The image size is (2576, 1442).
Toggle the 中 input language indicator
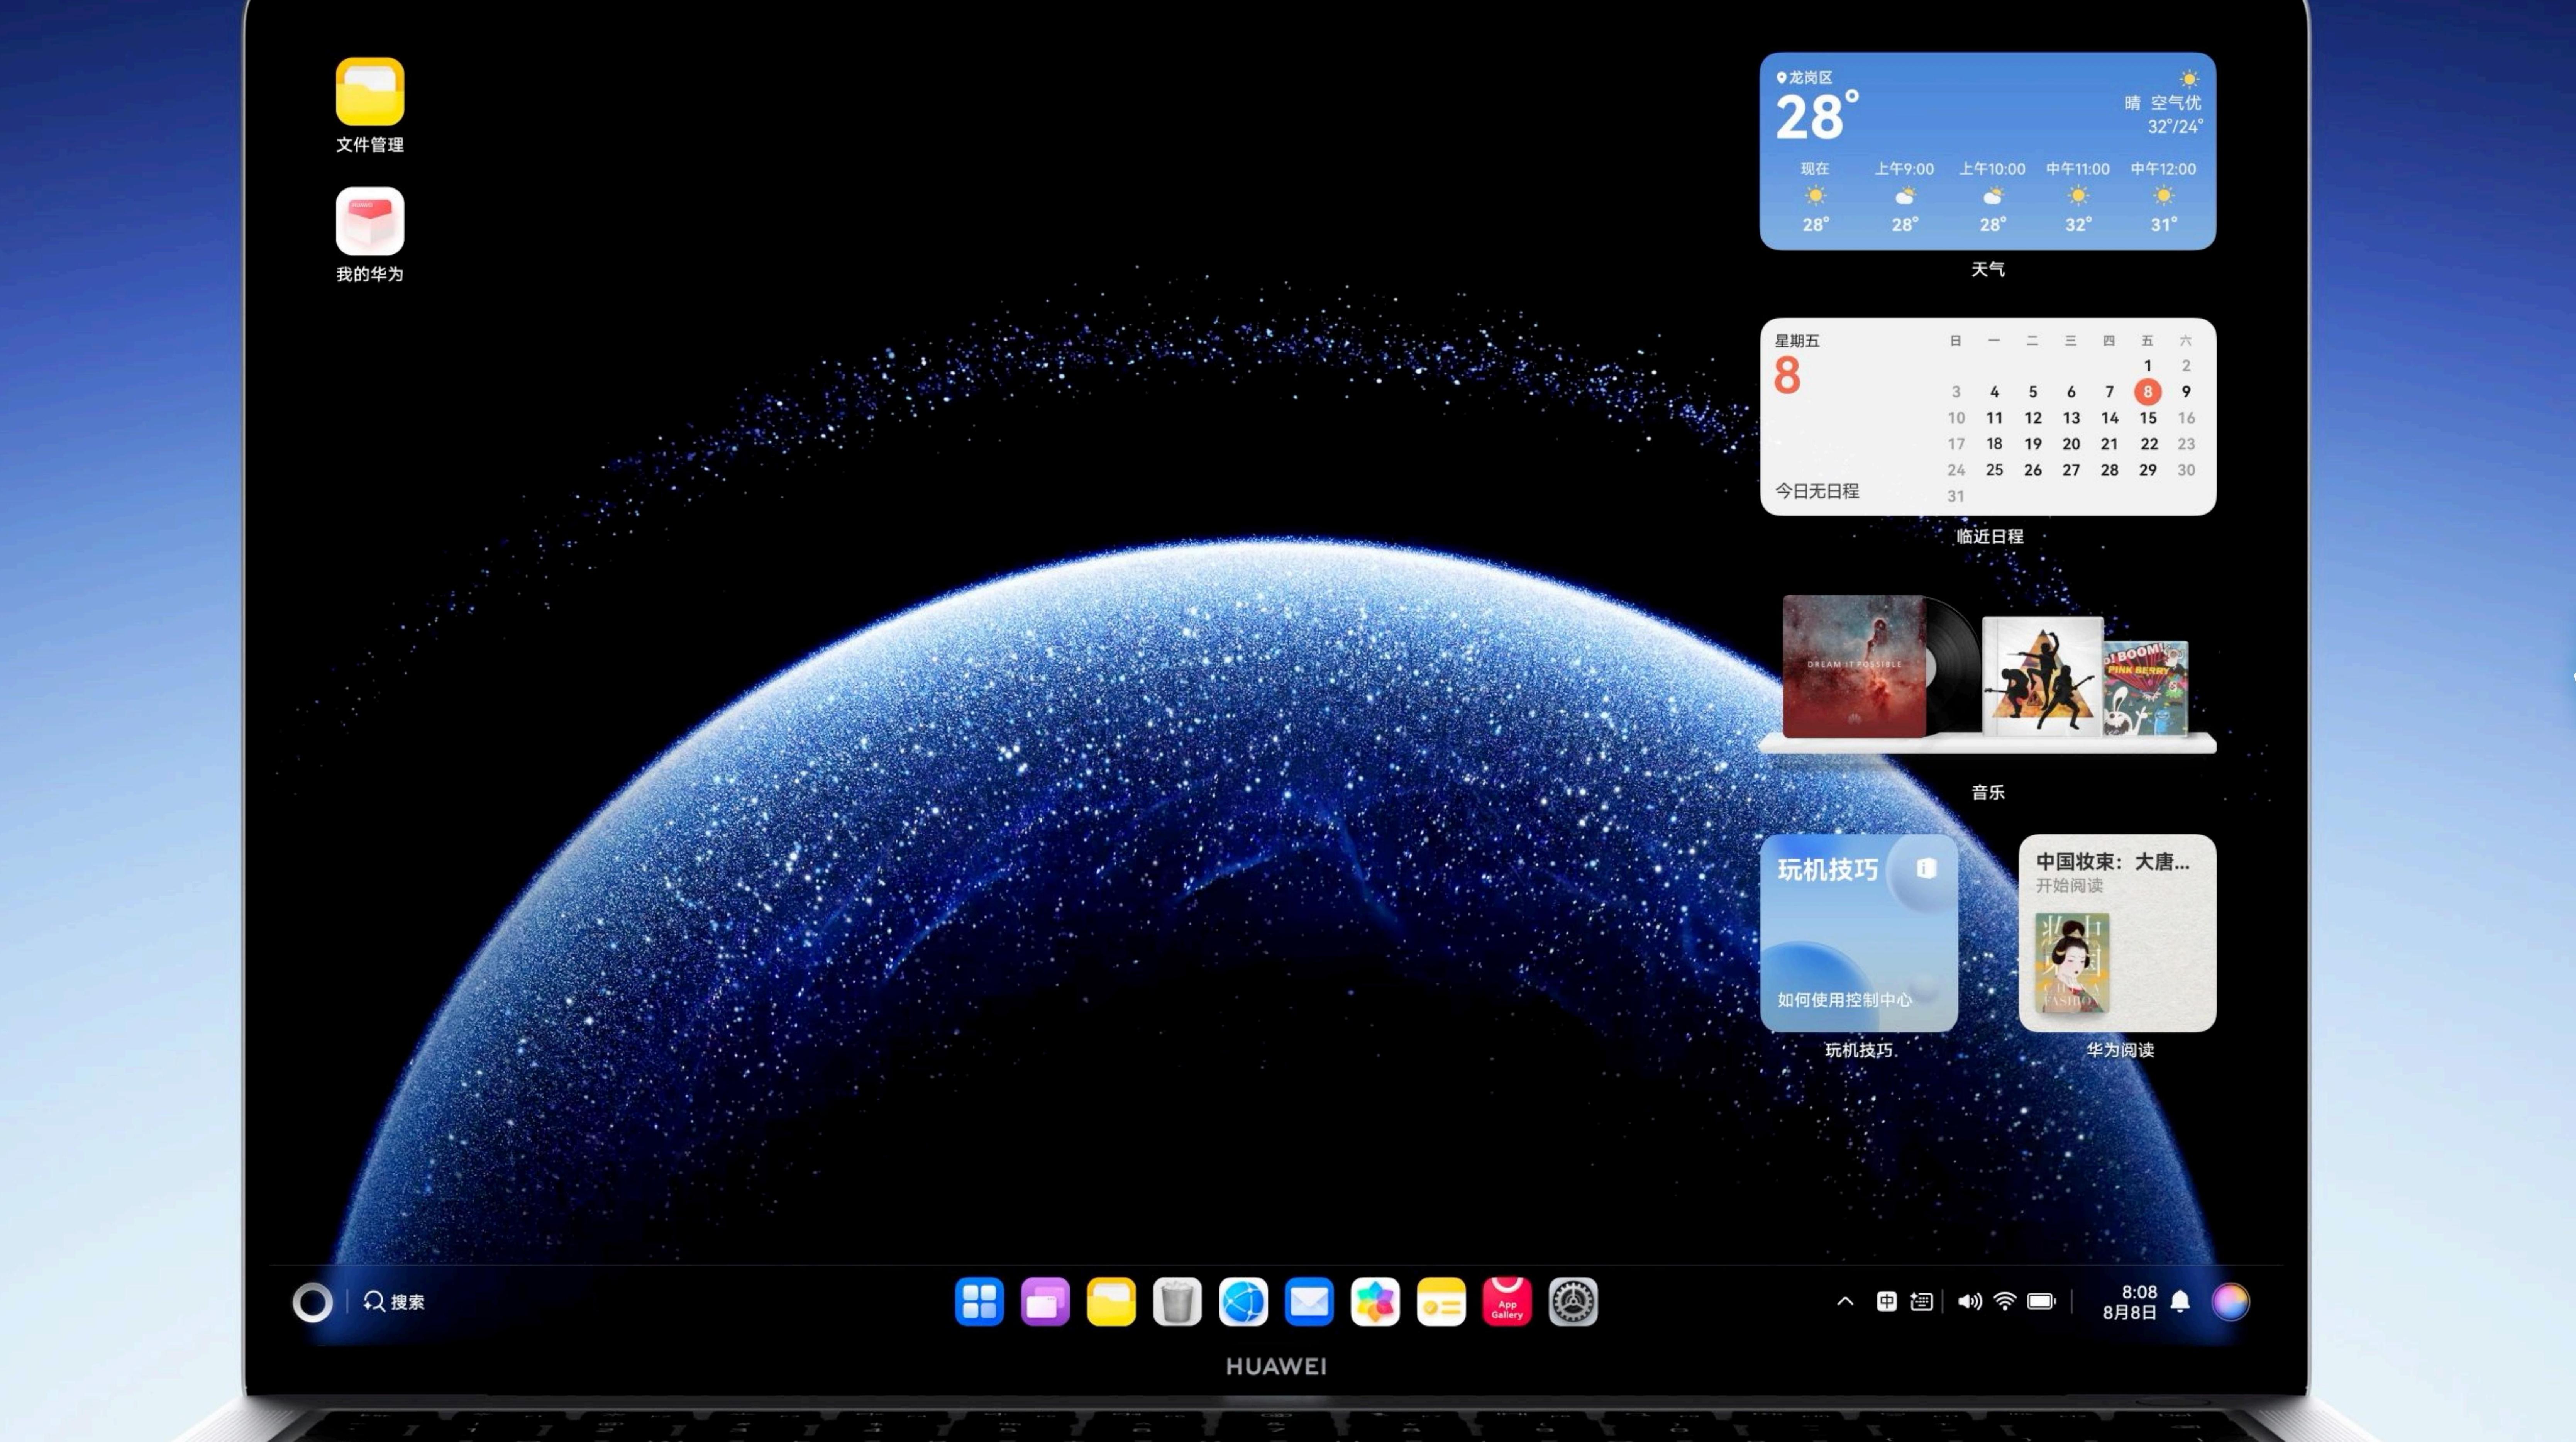point(1886,1301)
